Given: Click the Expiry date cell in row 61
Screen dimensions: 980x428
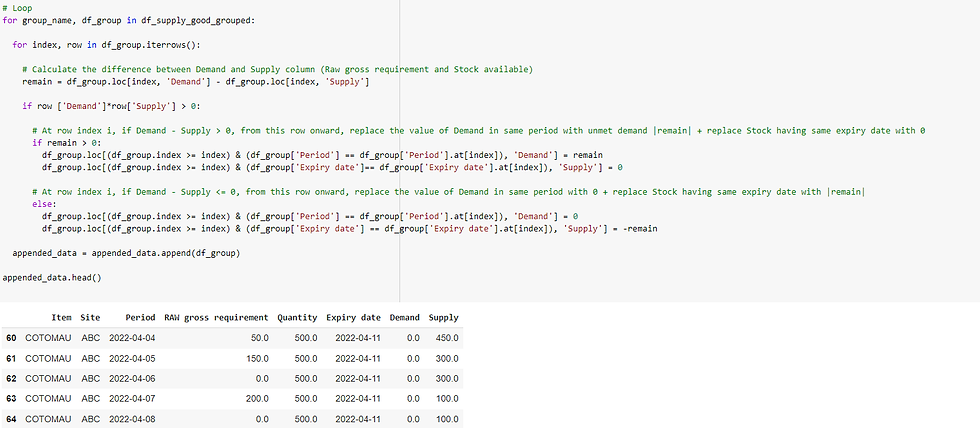Looking at the screenshot, I should pos(358,359).
